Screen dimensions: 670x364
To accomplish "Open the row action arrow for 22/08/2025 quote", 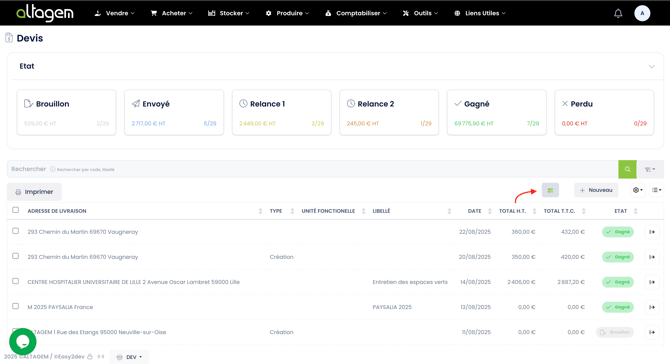I will click(x=652, y=232).
